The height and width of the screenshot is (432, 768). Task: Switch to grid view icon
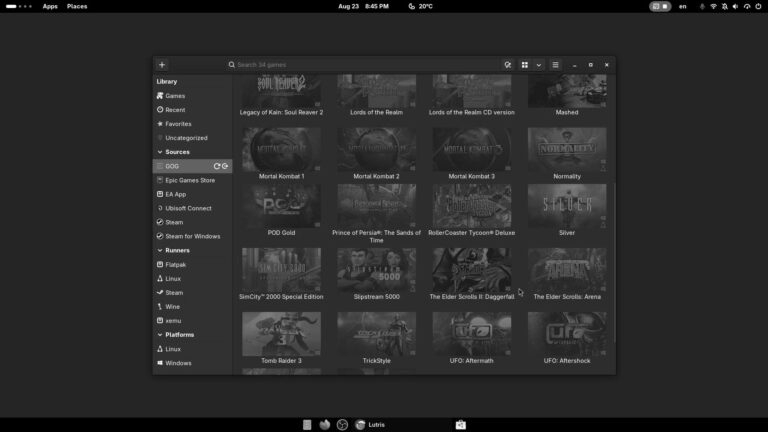click(525, 65)
